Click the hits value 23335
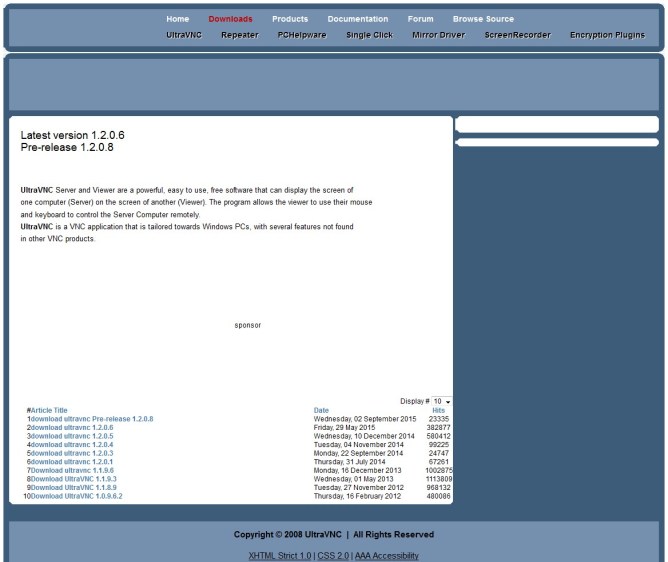Screen dimensions: 668x562 click(x=439, y=419)
